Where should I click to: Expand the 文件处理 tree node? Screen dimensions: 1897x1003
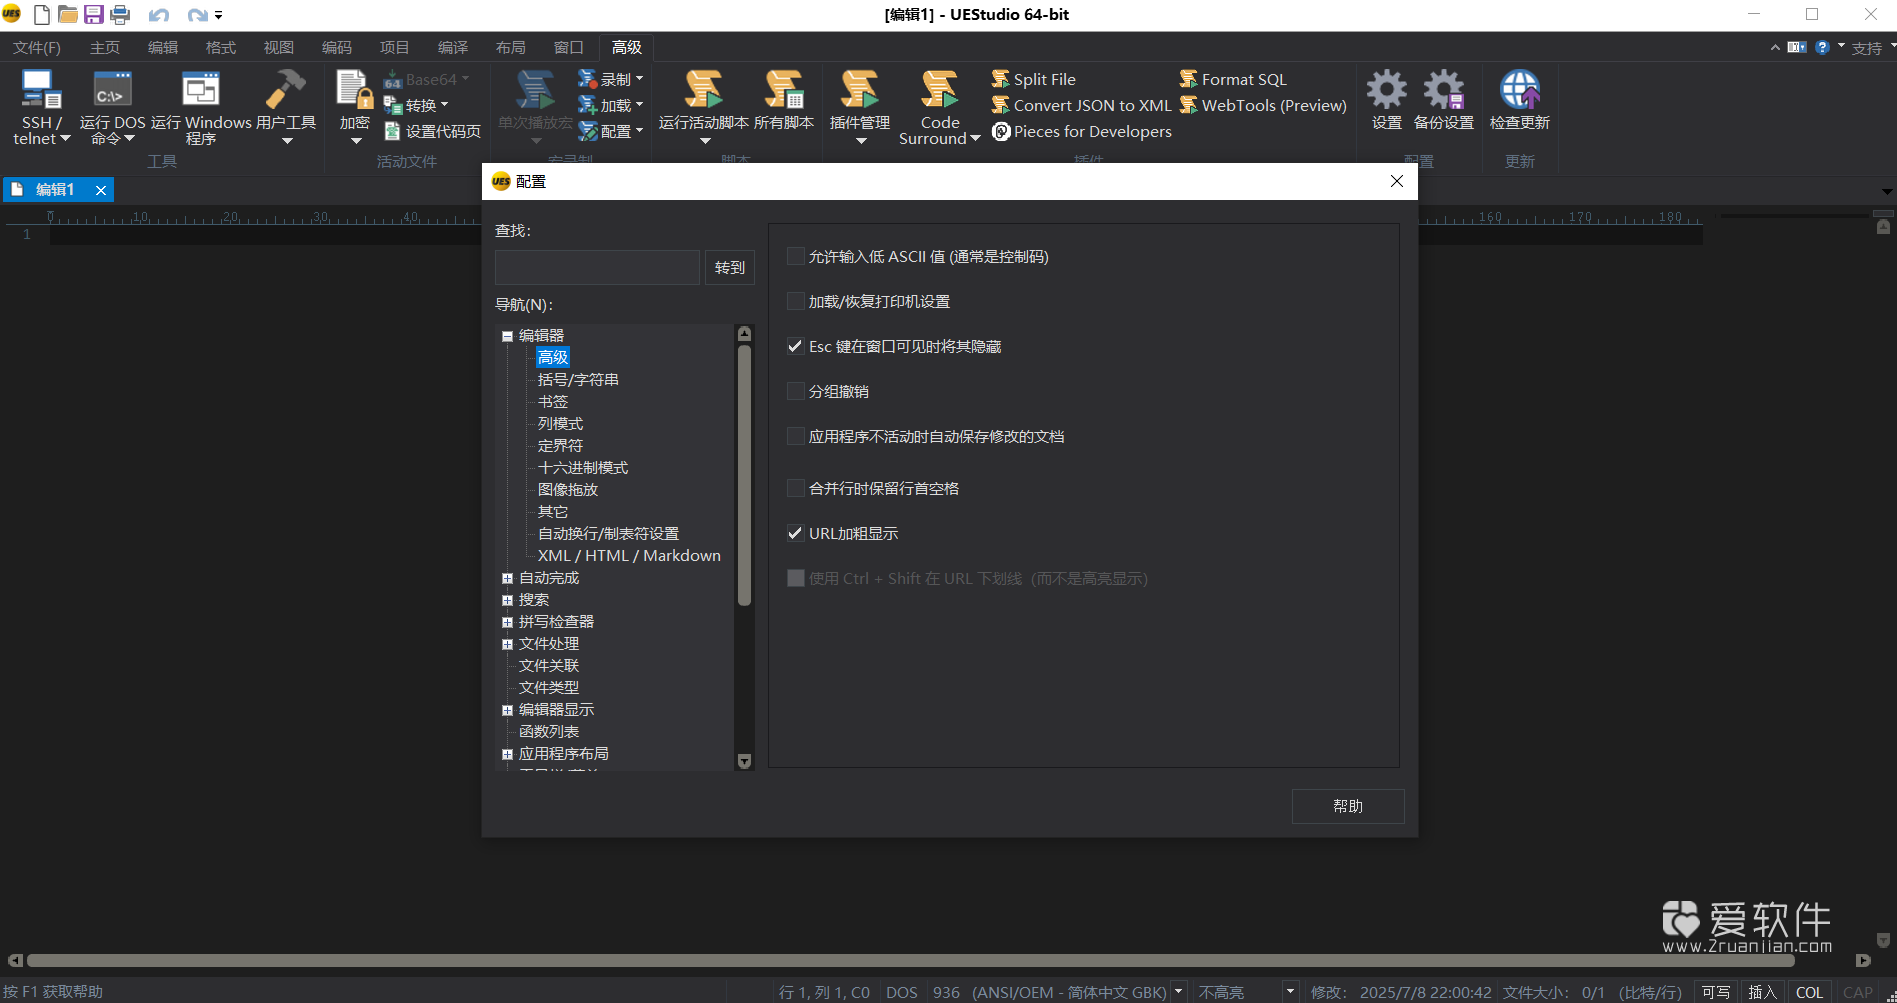507,644
